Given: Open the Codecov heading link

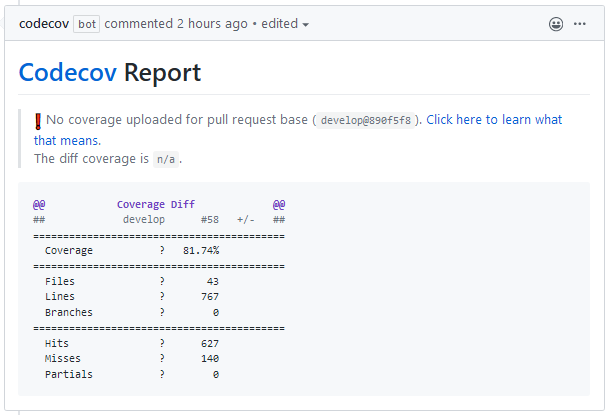Looking at the screenshot, I should point(68,73).
